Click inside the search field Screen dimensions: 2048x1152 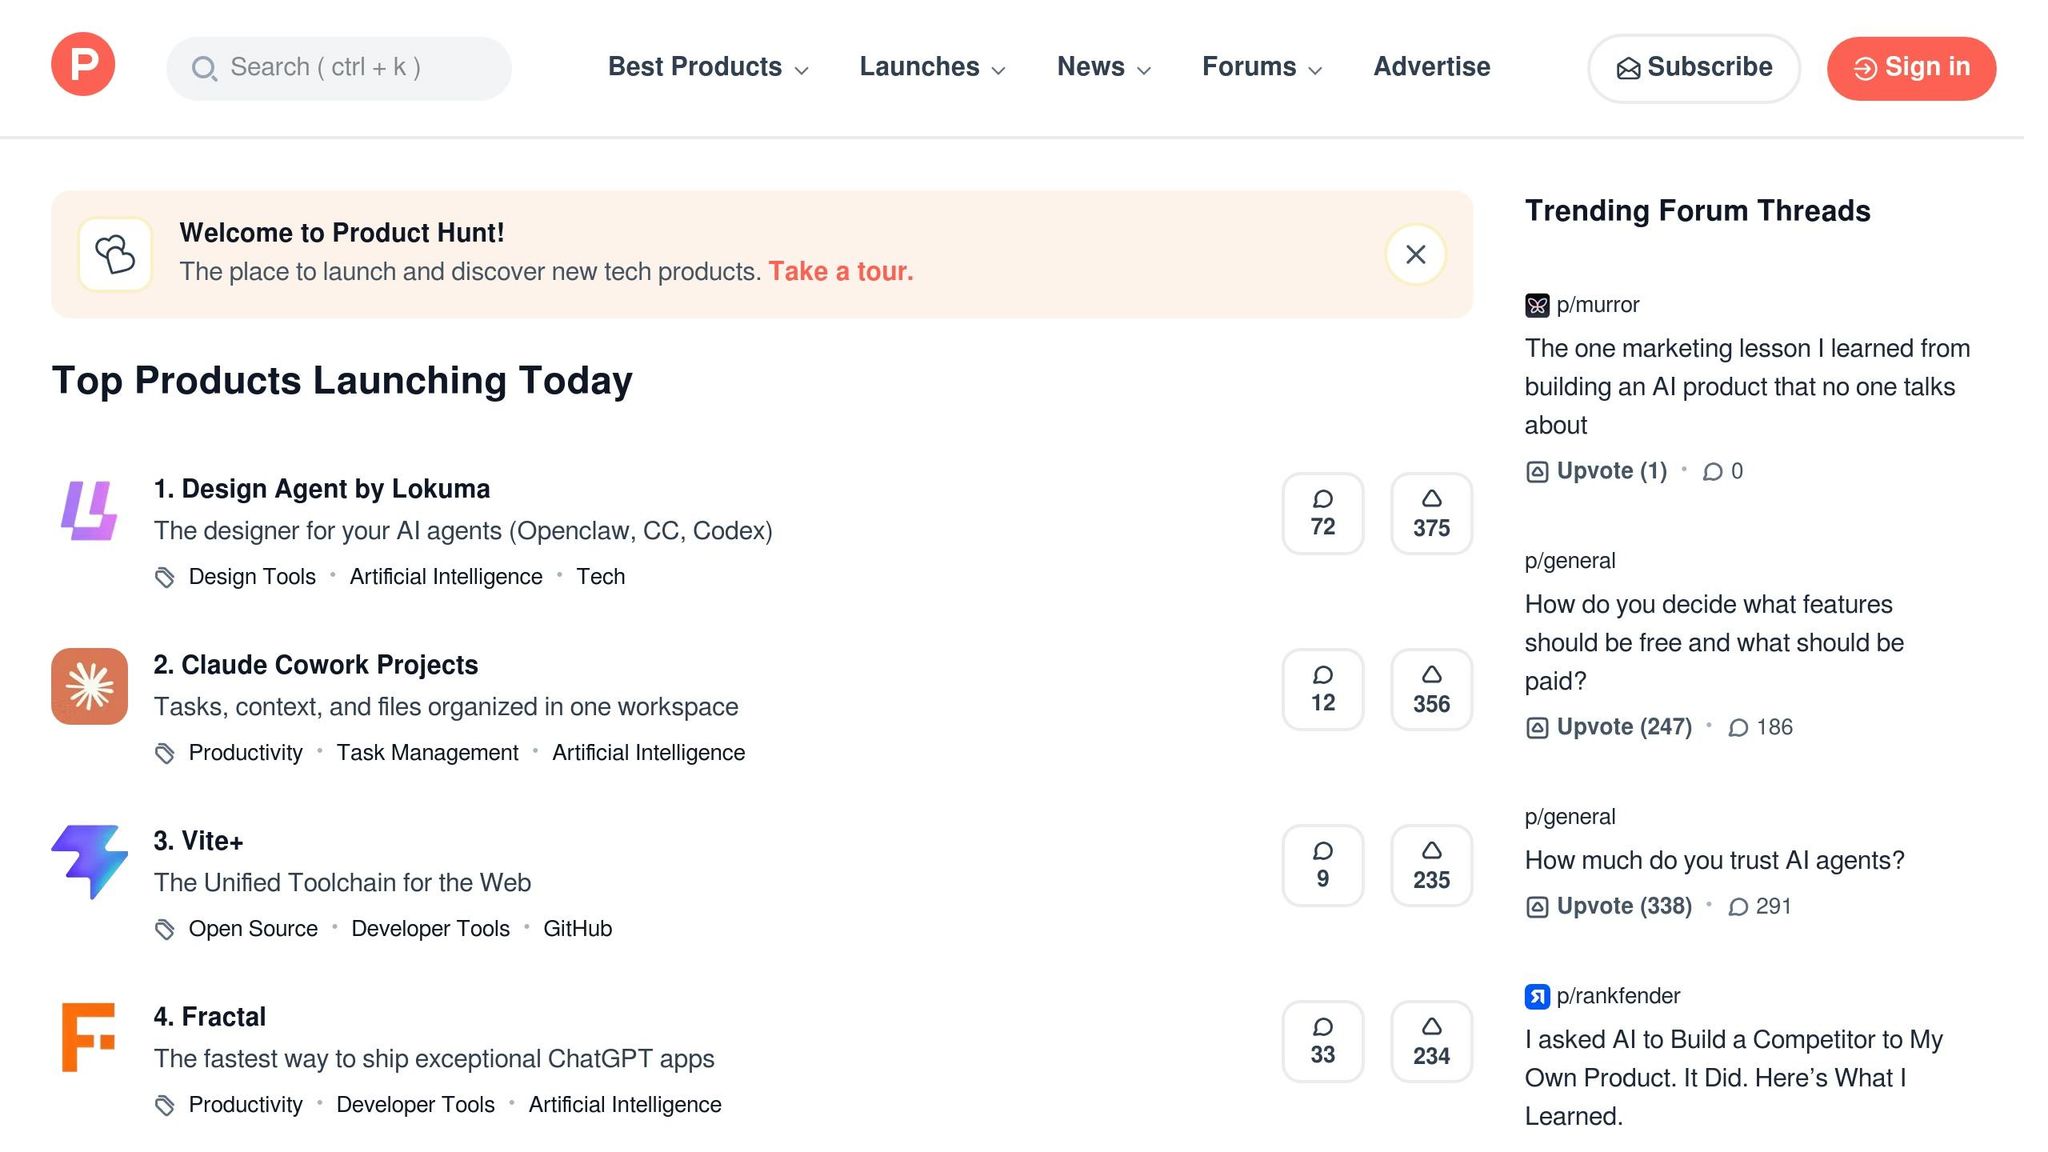(340, 68)
